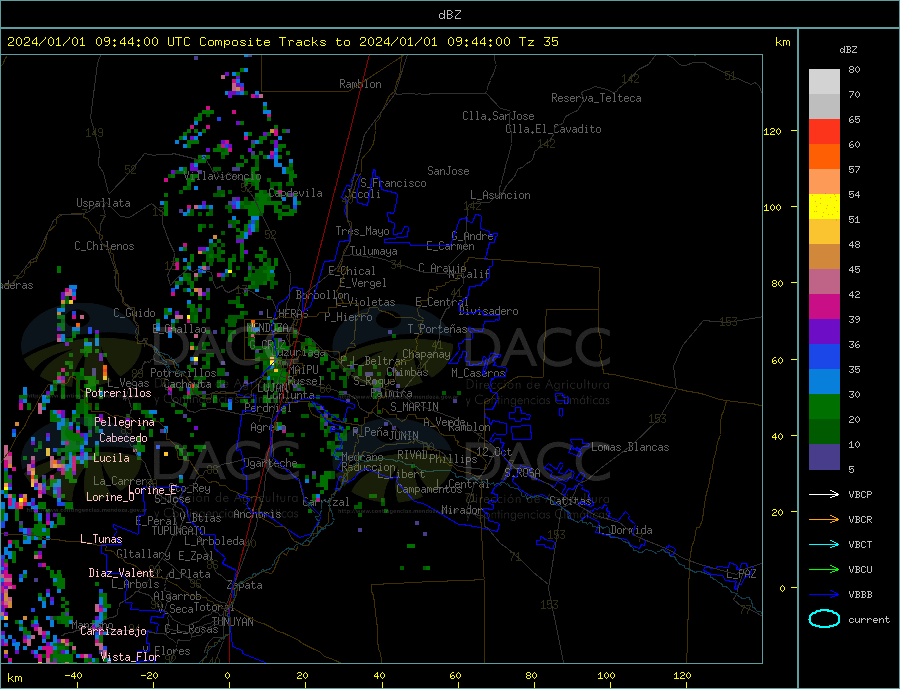
Task: Click the cyan VBCT arrow in legend
Action: point(824,544)
